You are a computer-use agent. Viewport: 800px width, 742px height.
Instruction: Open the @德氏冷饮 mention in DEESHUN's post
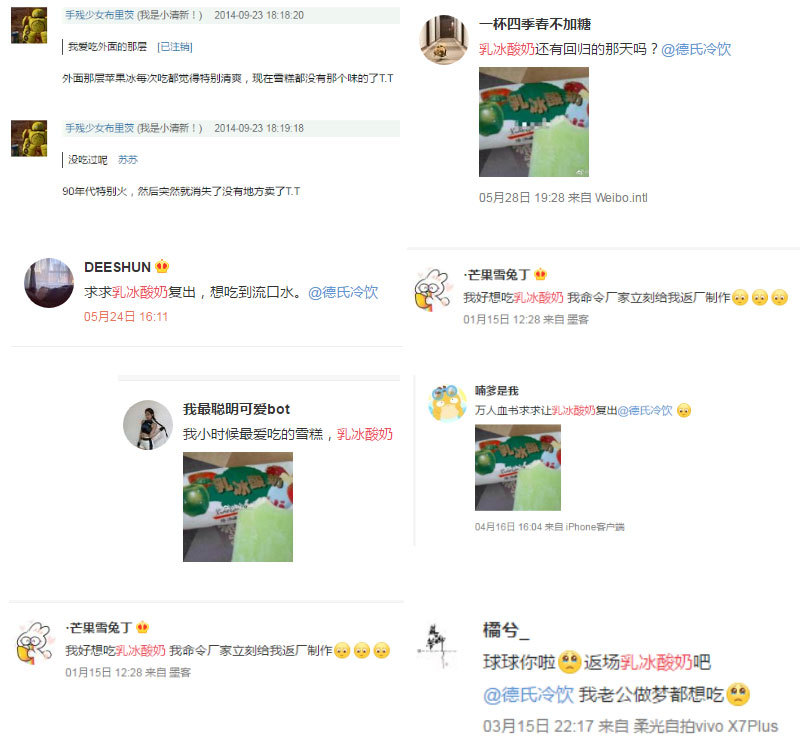[x=343, y=292]
